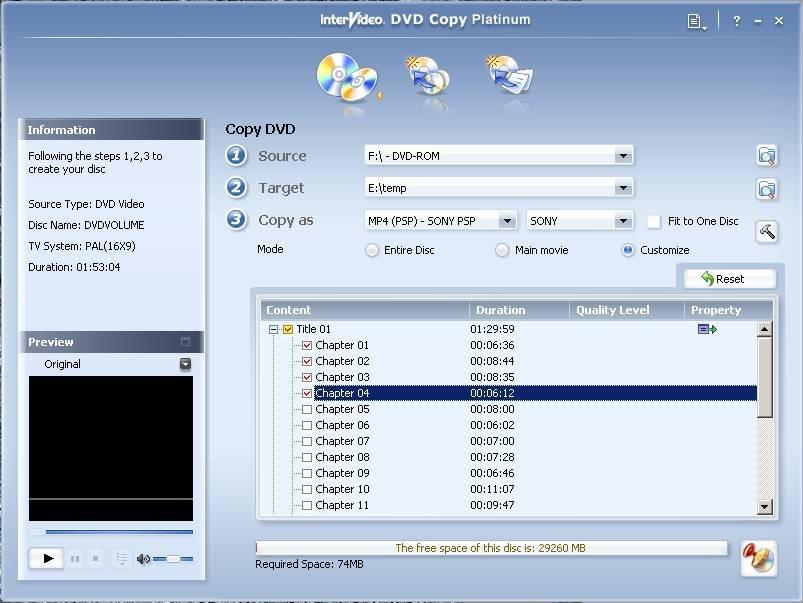This screenshot has width=803, height=603.
Task: Open help with the question mark icon
Action: pyautogui.click(x=736, y=21)
